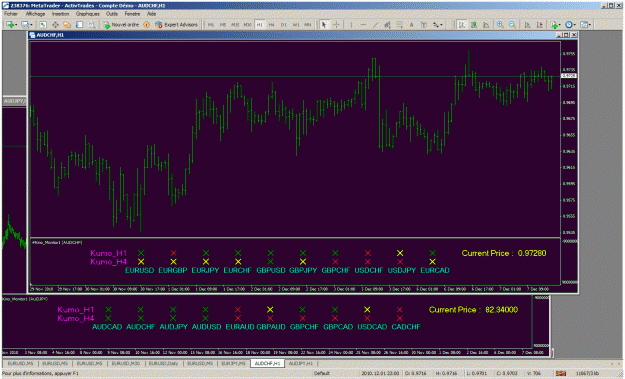Switch chart to M15 timeframe
Image resolution: width=625 pixels, height=379 pixels.
click(x=235, y=25)
